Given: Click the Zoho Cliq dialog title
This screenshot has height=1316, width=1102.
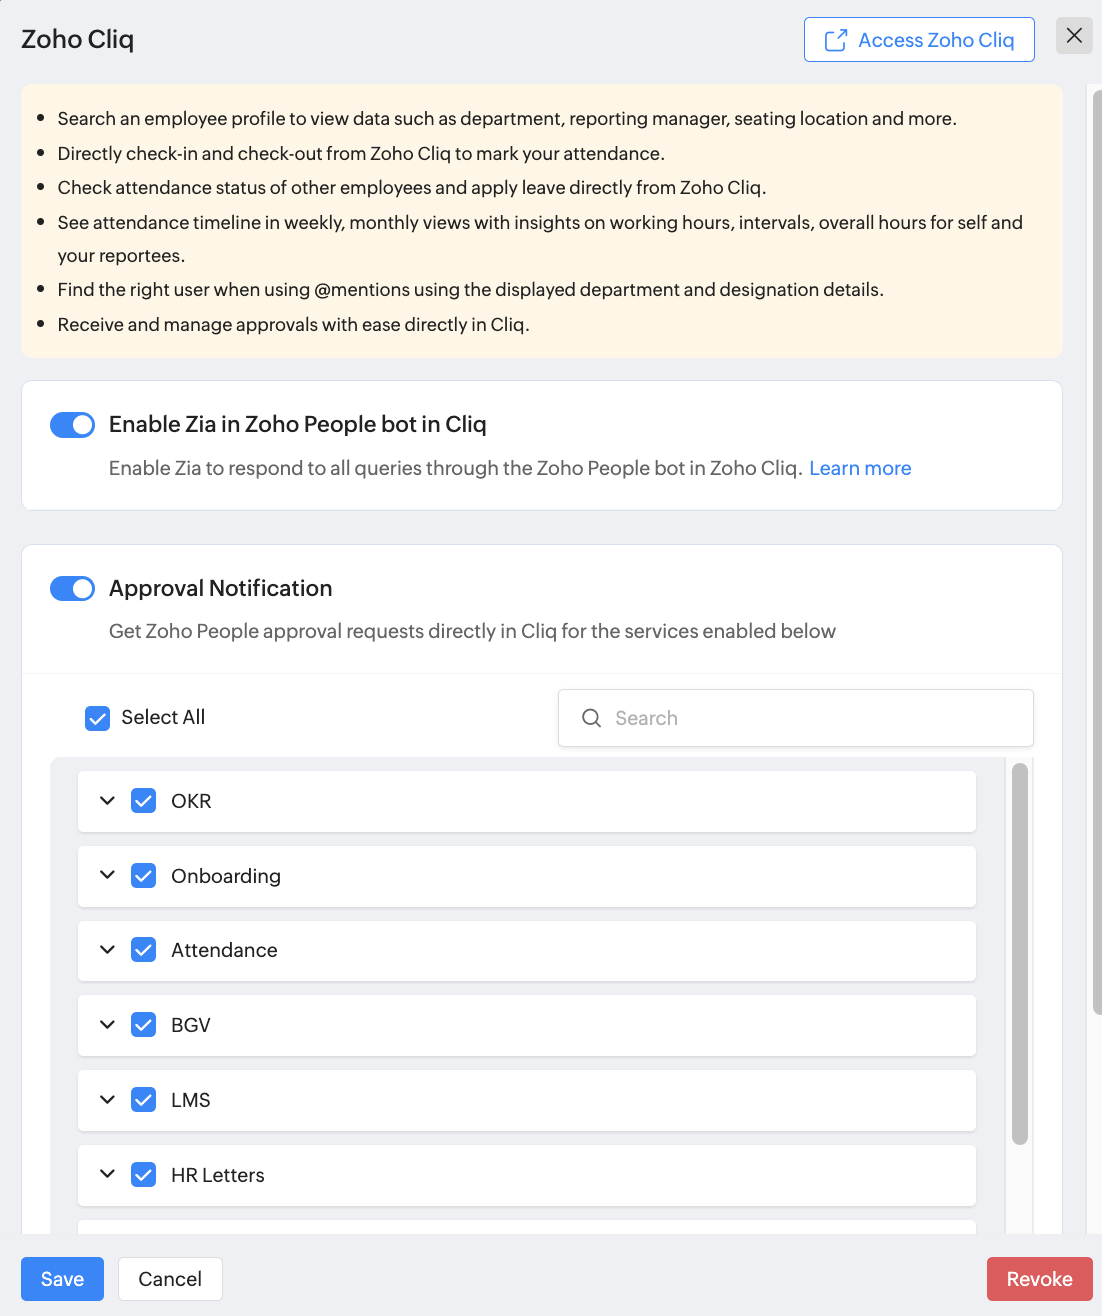Looking at the screenshot, I should pos(78,39).
